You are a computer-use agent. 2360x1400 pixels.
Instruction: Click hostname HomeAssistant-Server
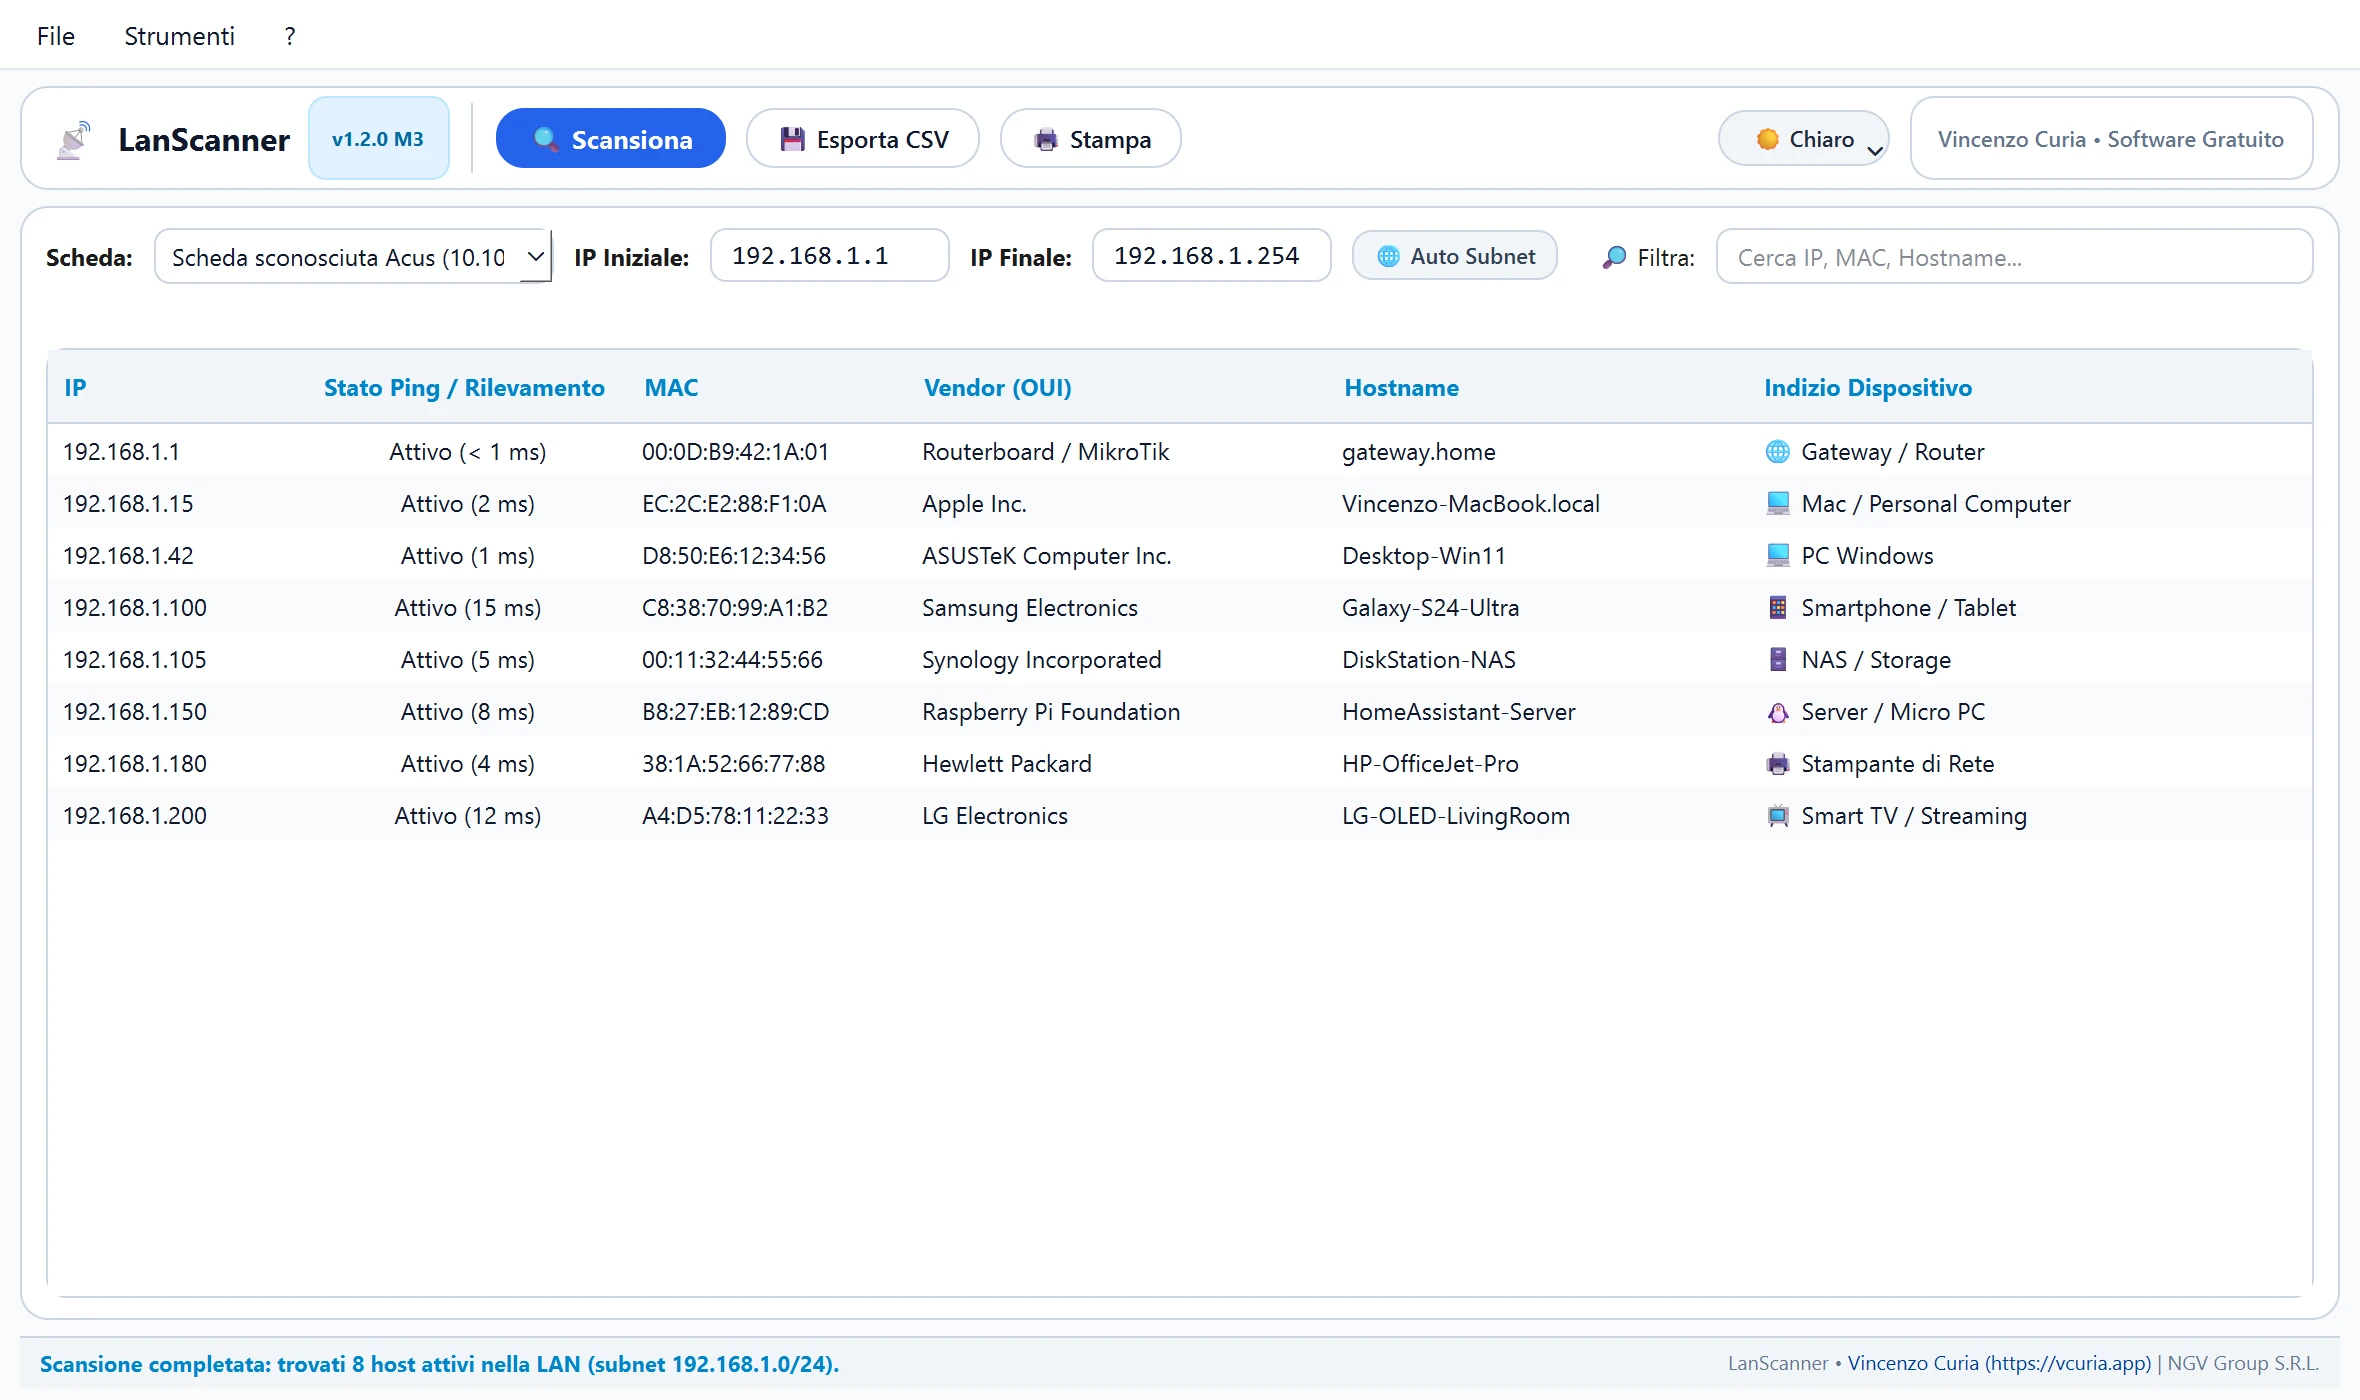1458,712
